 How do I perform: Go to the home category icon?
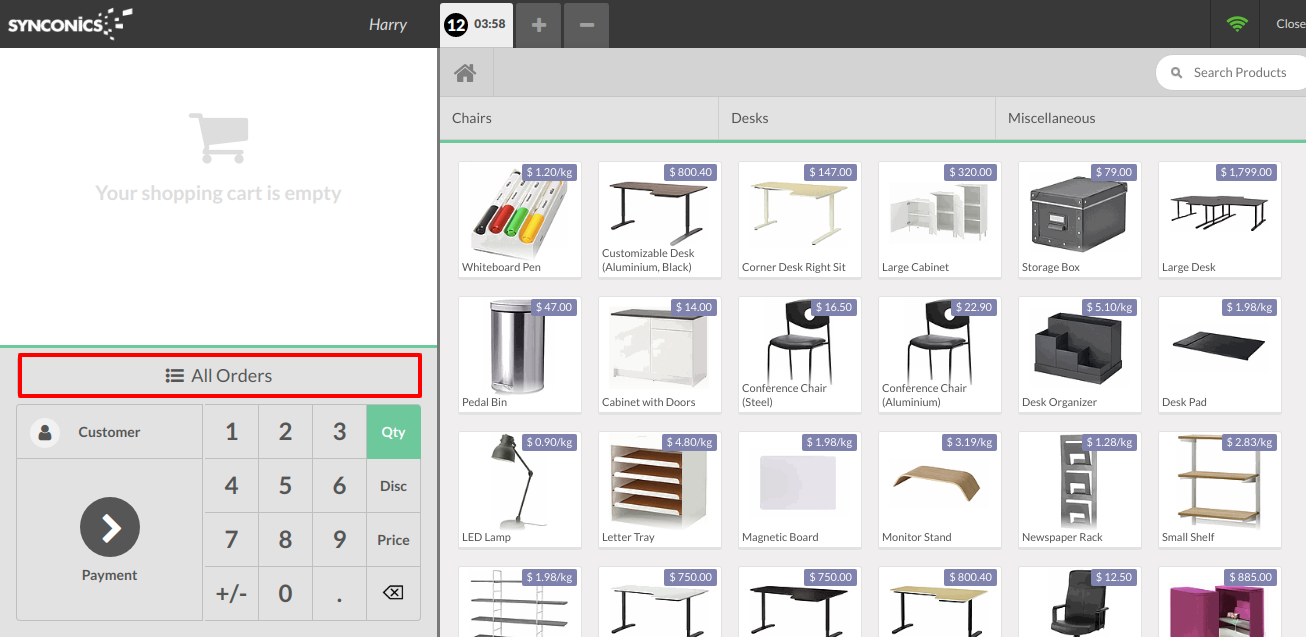[465, 73]
